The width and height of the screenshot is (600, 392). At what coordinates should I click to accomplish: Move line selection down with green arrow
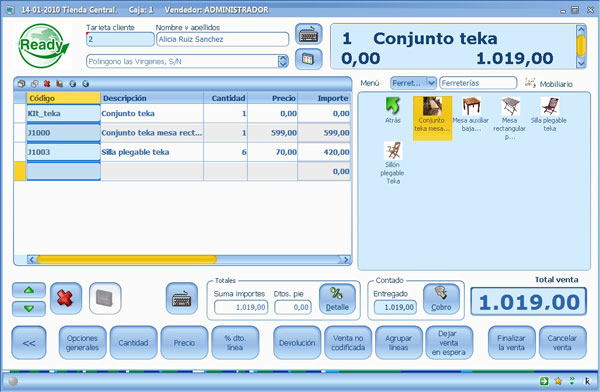click(x=29, y=309)
